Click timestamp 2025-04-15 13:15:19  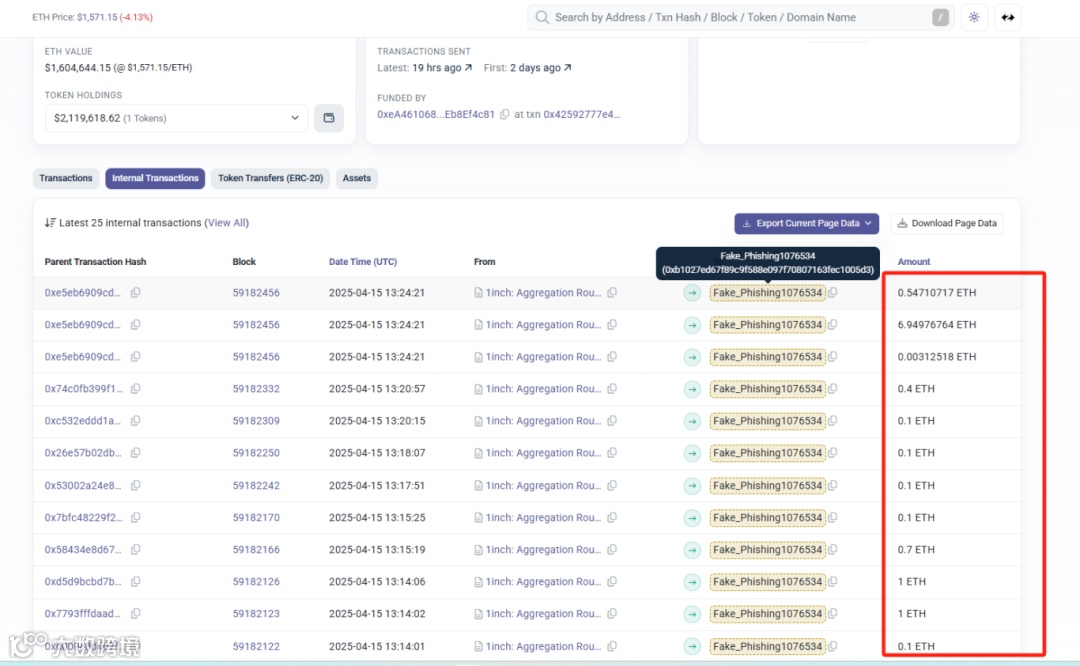(377, 550)
